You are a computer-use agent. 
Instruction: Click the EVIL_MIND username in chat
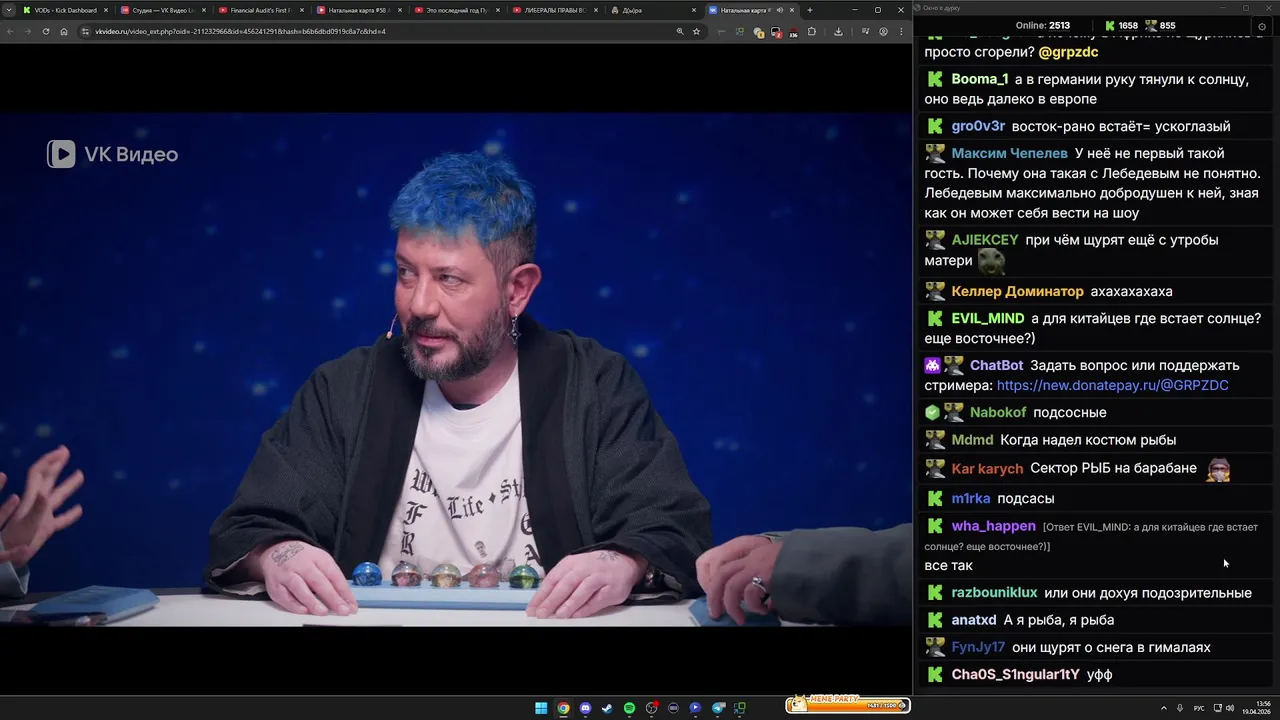[987, 318]
